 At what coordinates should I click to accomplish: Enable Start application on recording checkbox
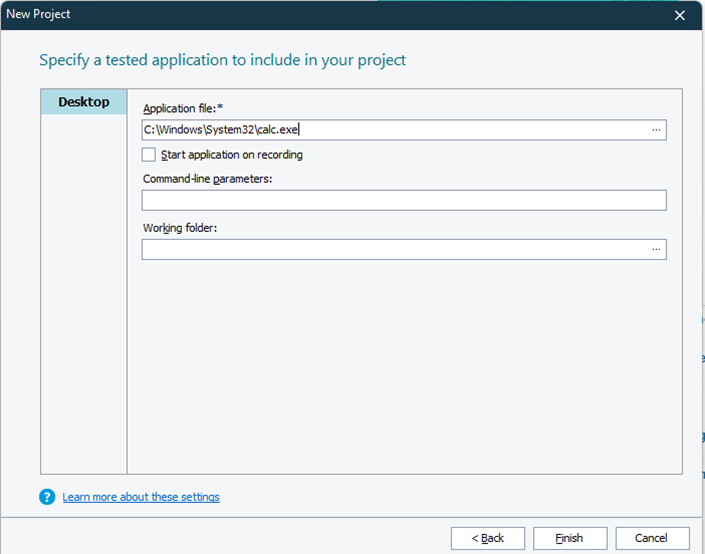(x=149, y=155)
